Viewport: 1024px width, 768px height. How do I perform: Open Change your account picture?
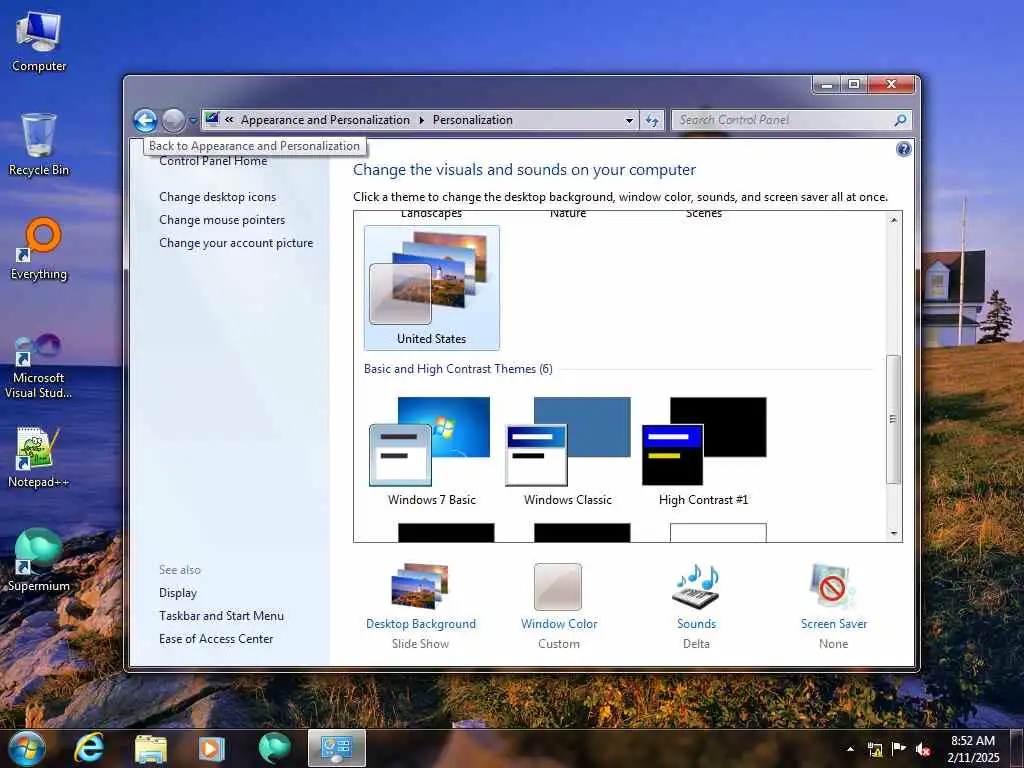click(236, 243)
